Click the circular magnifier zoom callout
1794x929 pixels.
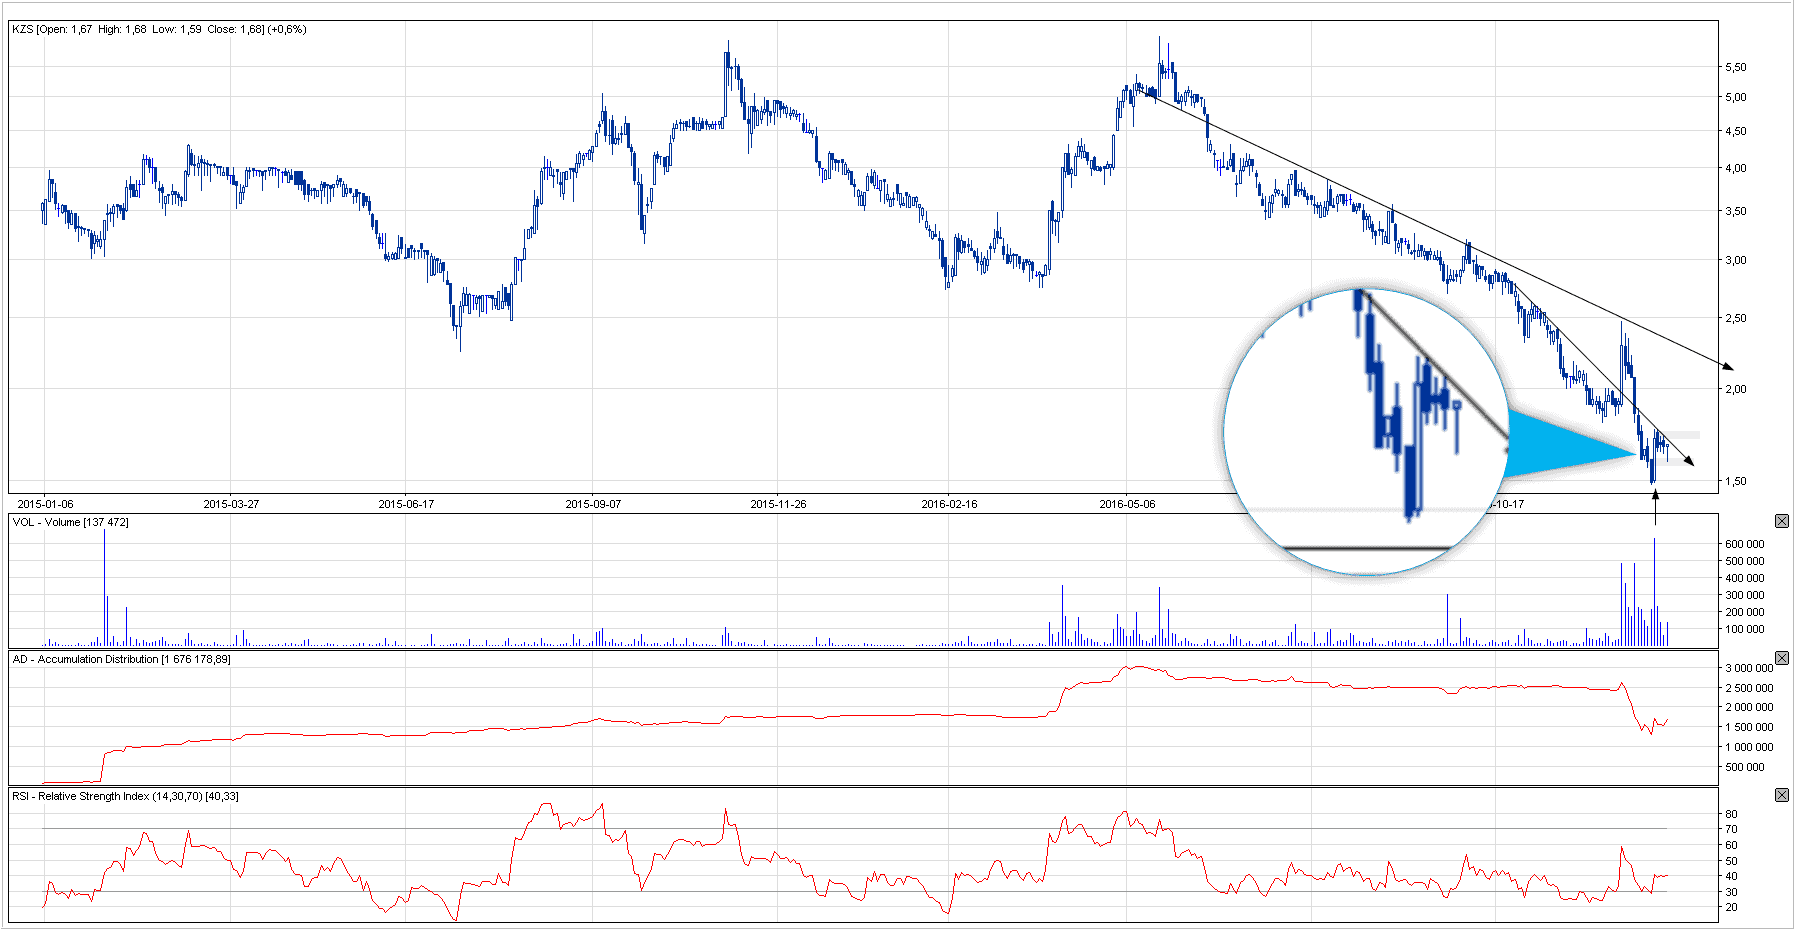pyautogui.click(x=1365, y=431)
